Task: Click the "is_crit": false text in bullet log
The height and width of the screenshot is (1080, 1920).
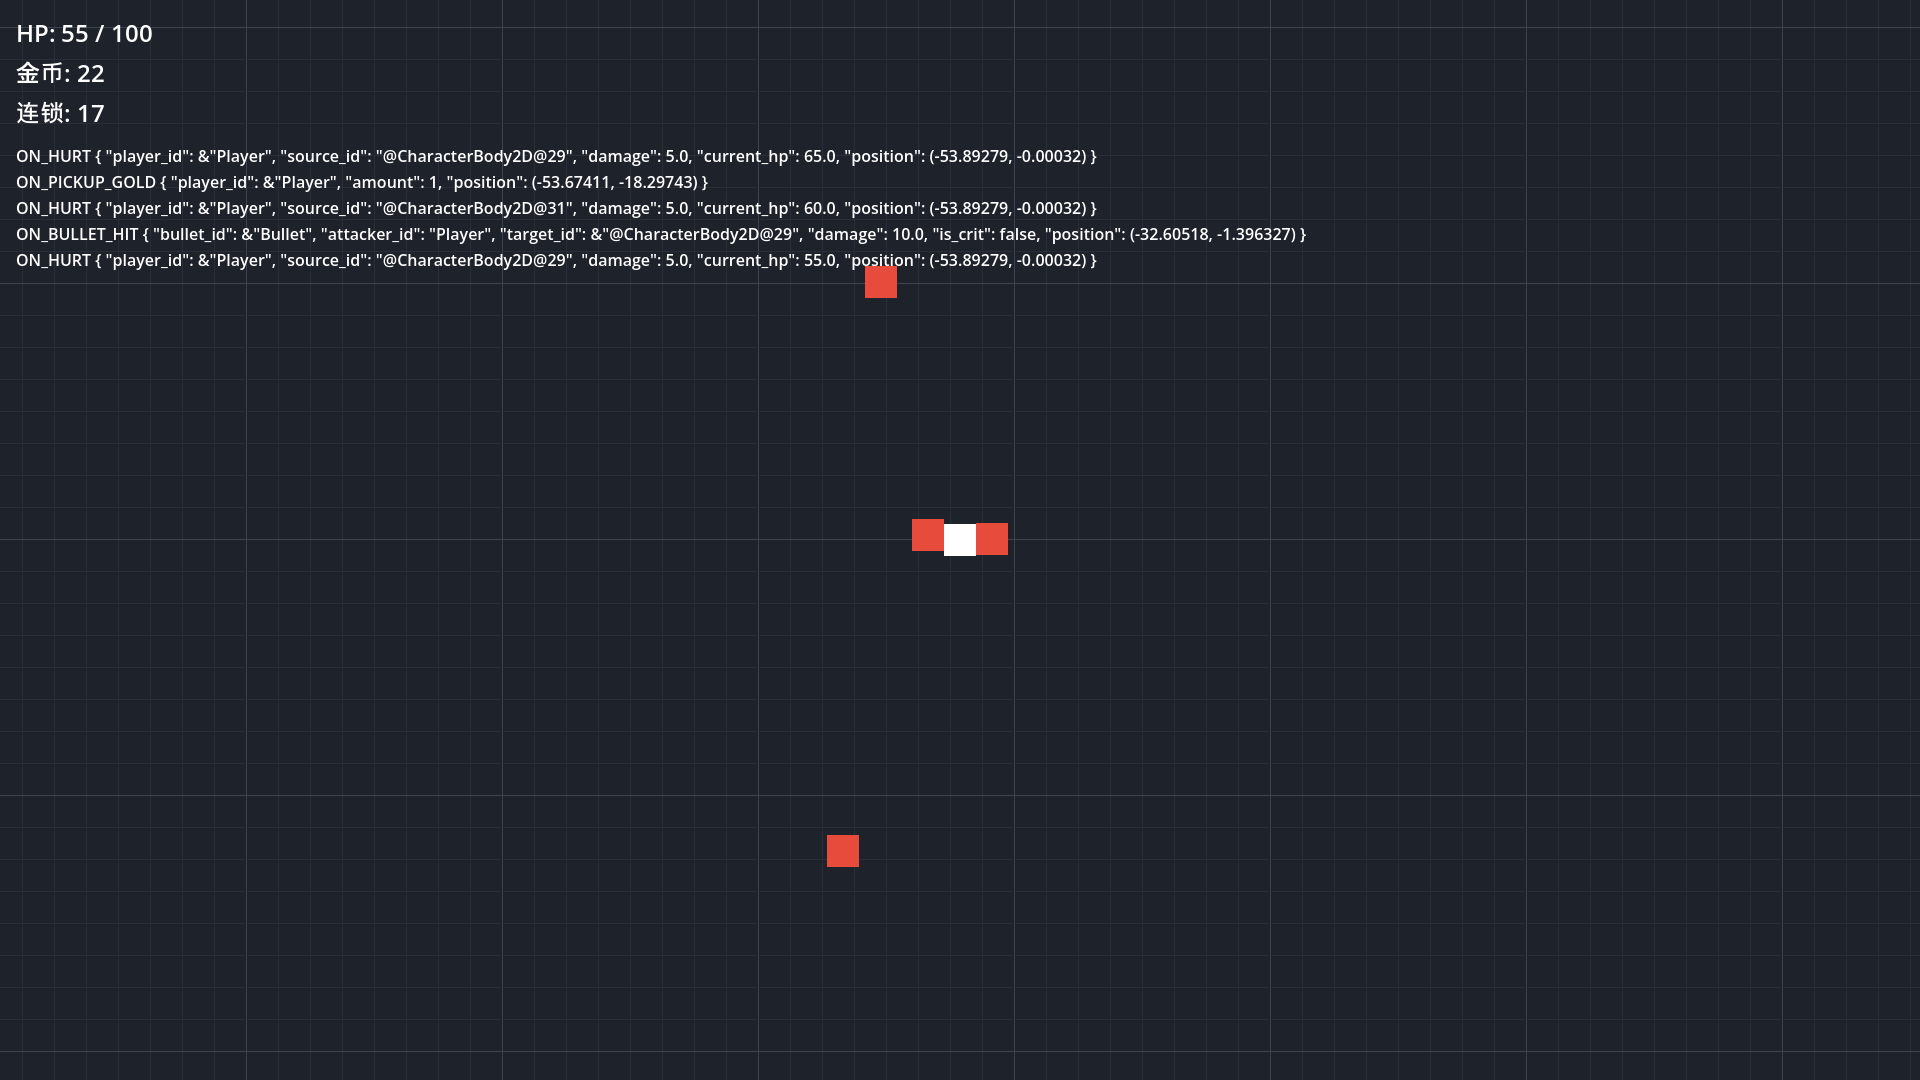Action: click(x=985, y=234)
